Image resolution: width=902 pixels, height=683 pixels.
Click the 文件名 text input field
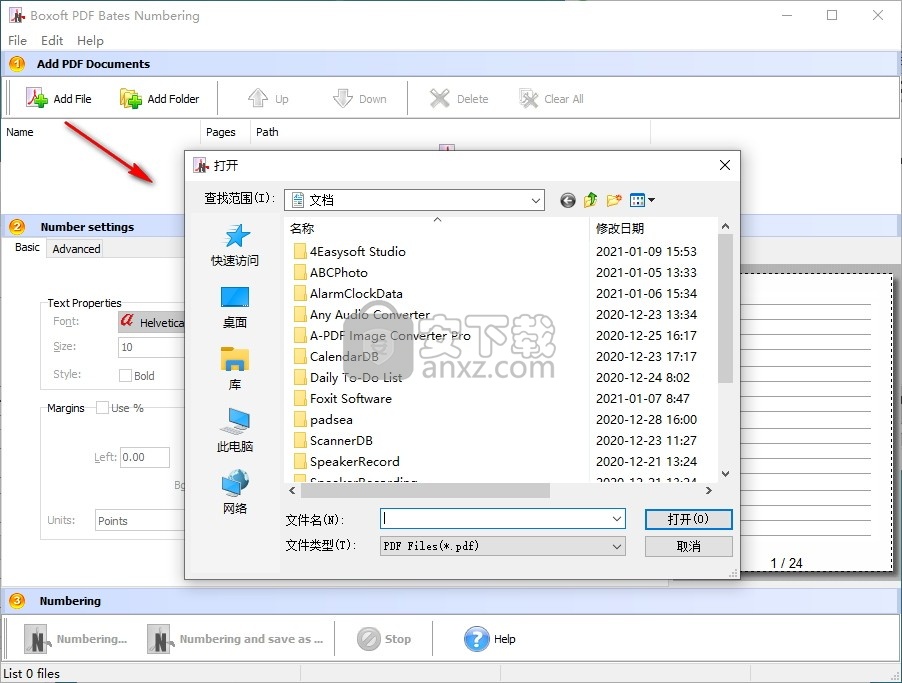point(495,519)
